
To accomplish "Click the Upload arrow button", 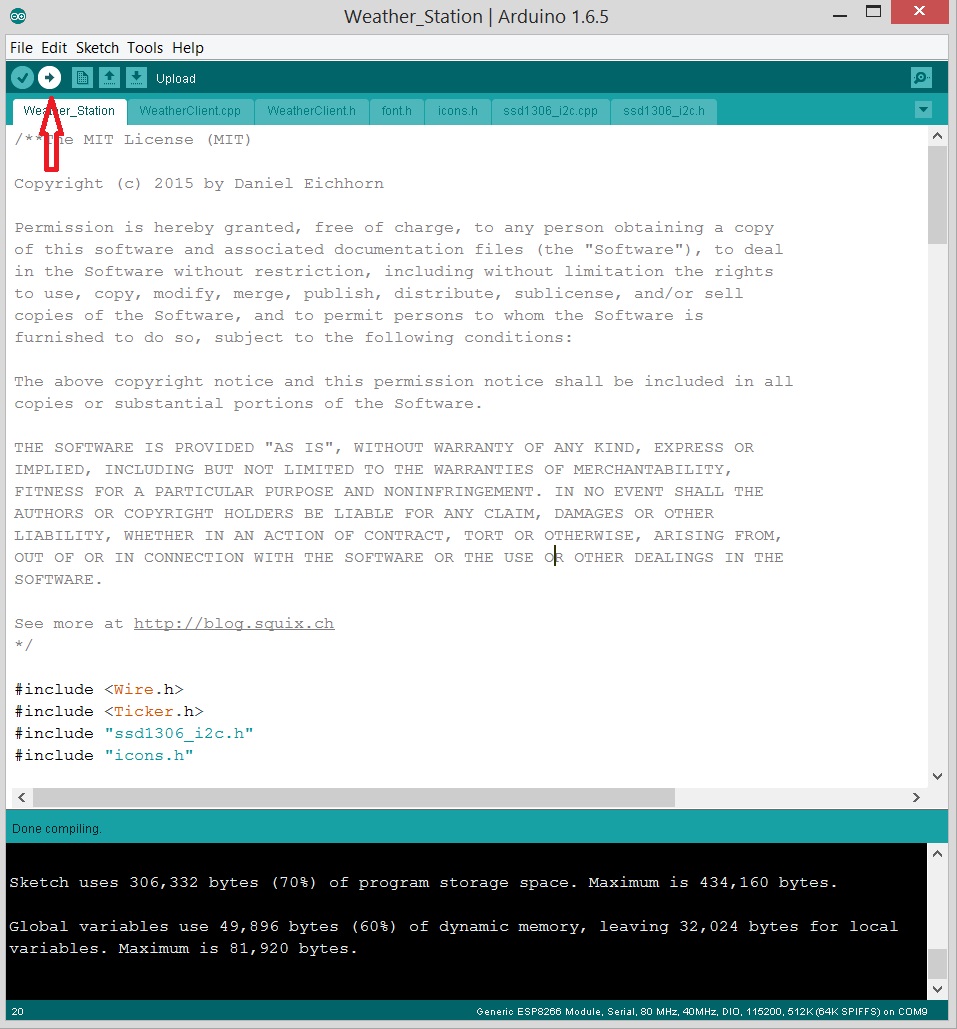I will (49, 78).
